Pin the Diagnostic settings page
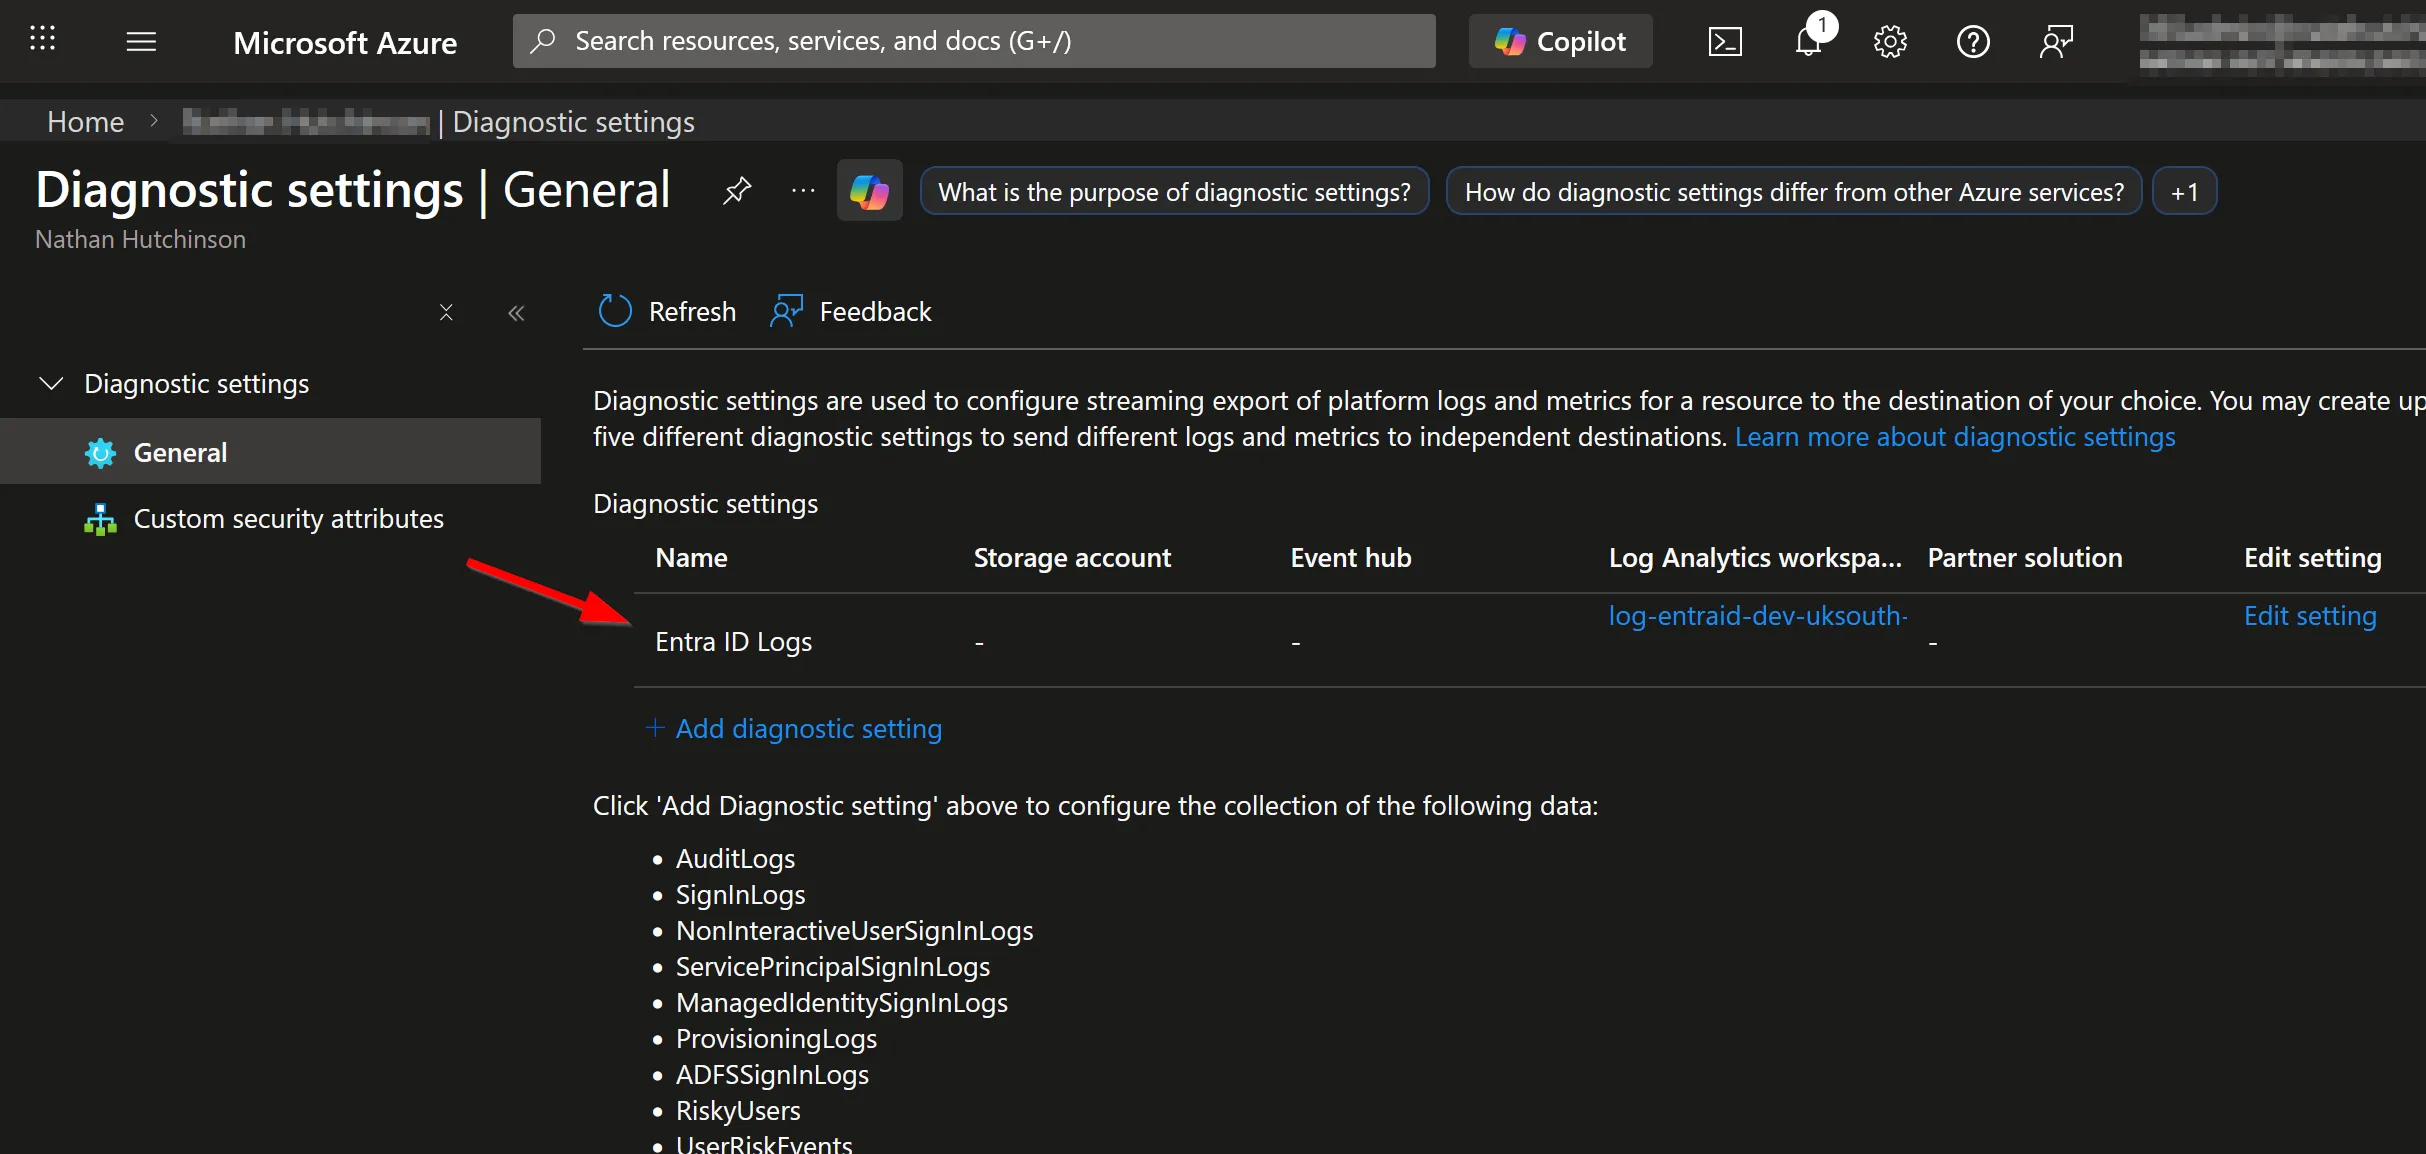 pyautogui.click(x=737, y=190)
